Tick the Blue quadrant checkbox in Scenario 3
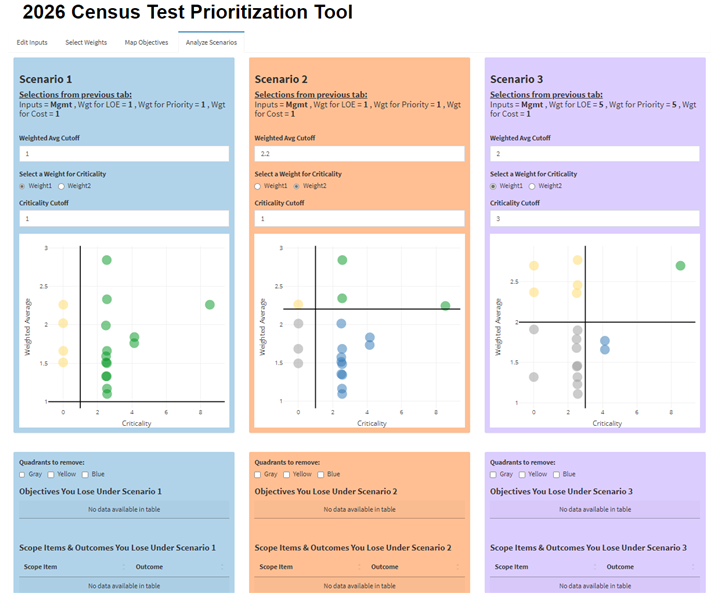The image size is (720, 593). click(558, 474)
